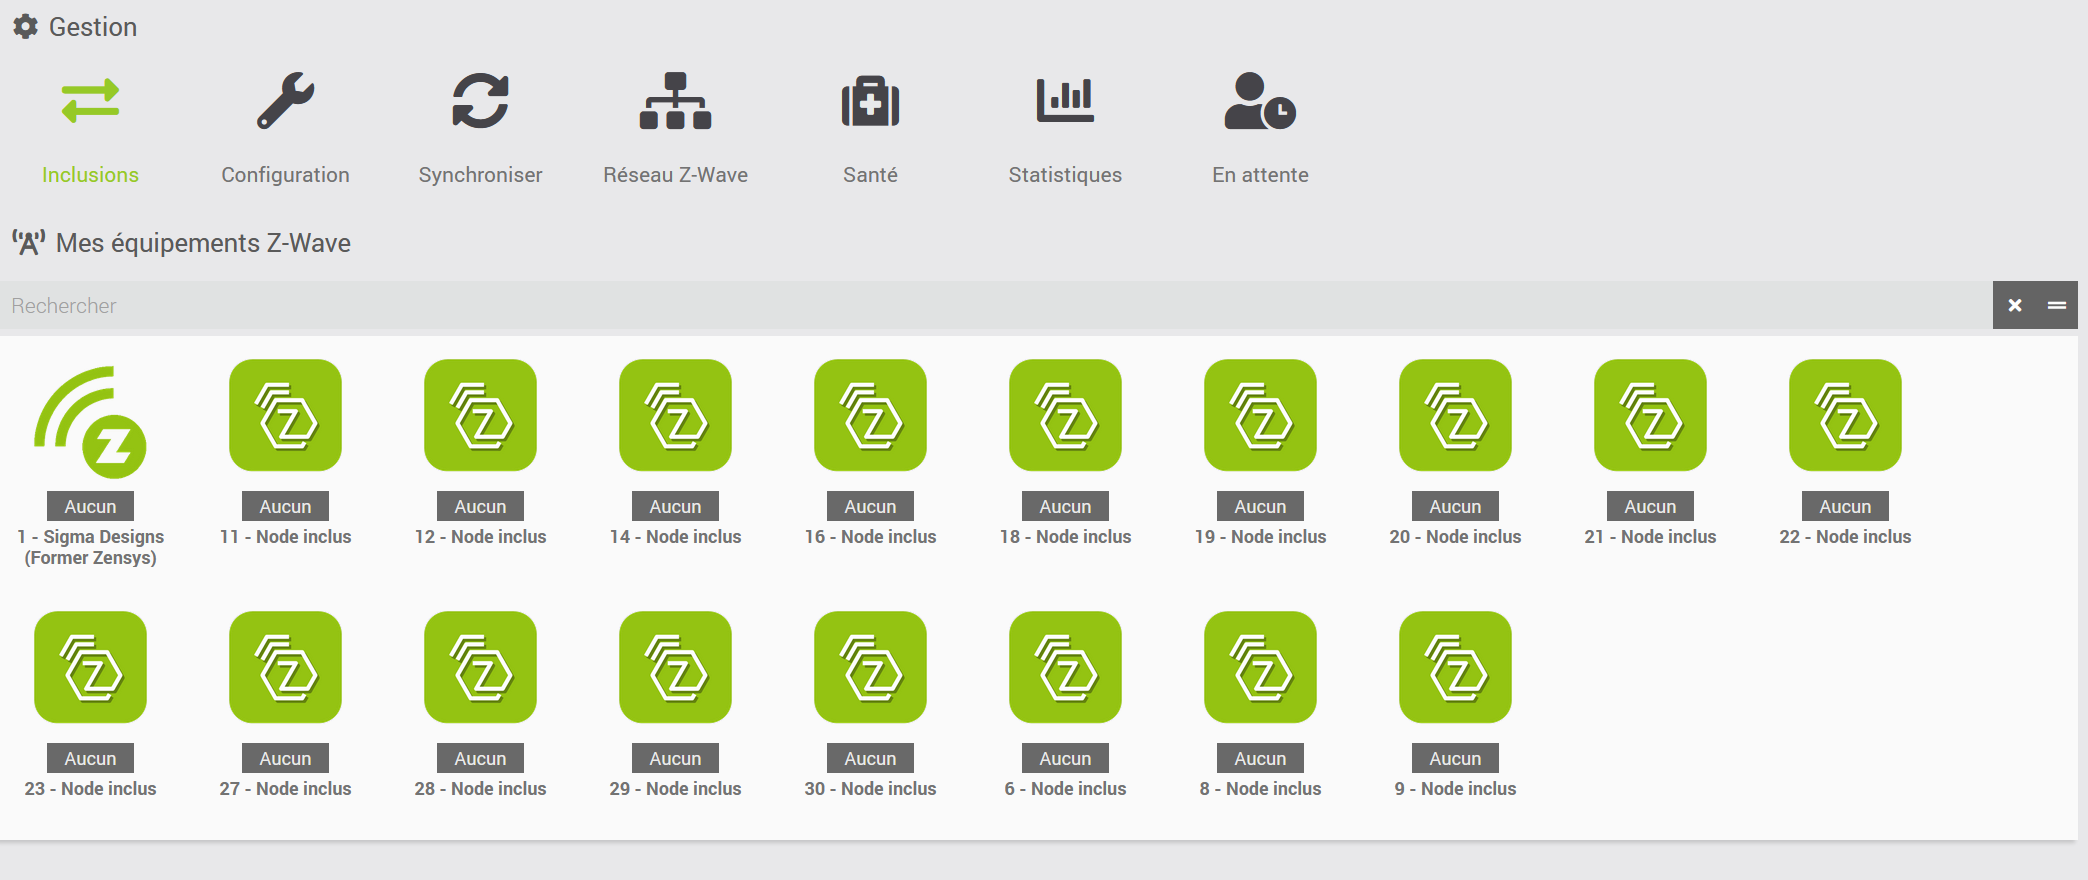The image size is (2088, 880).
Task: Click Aucun tag above node 8
Action: [1260, 759]
